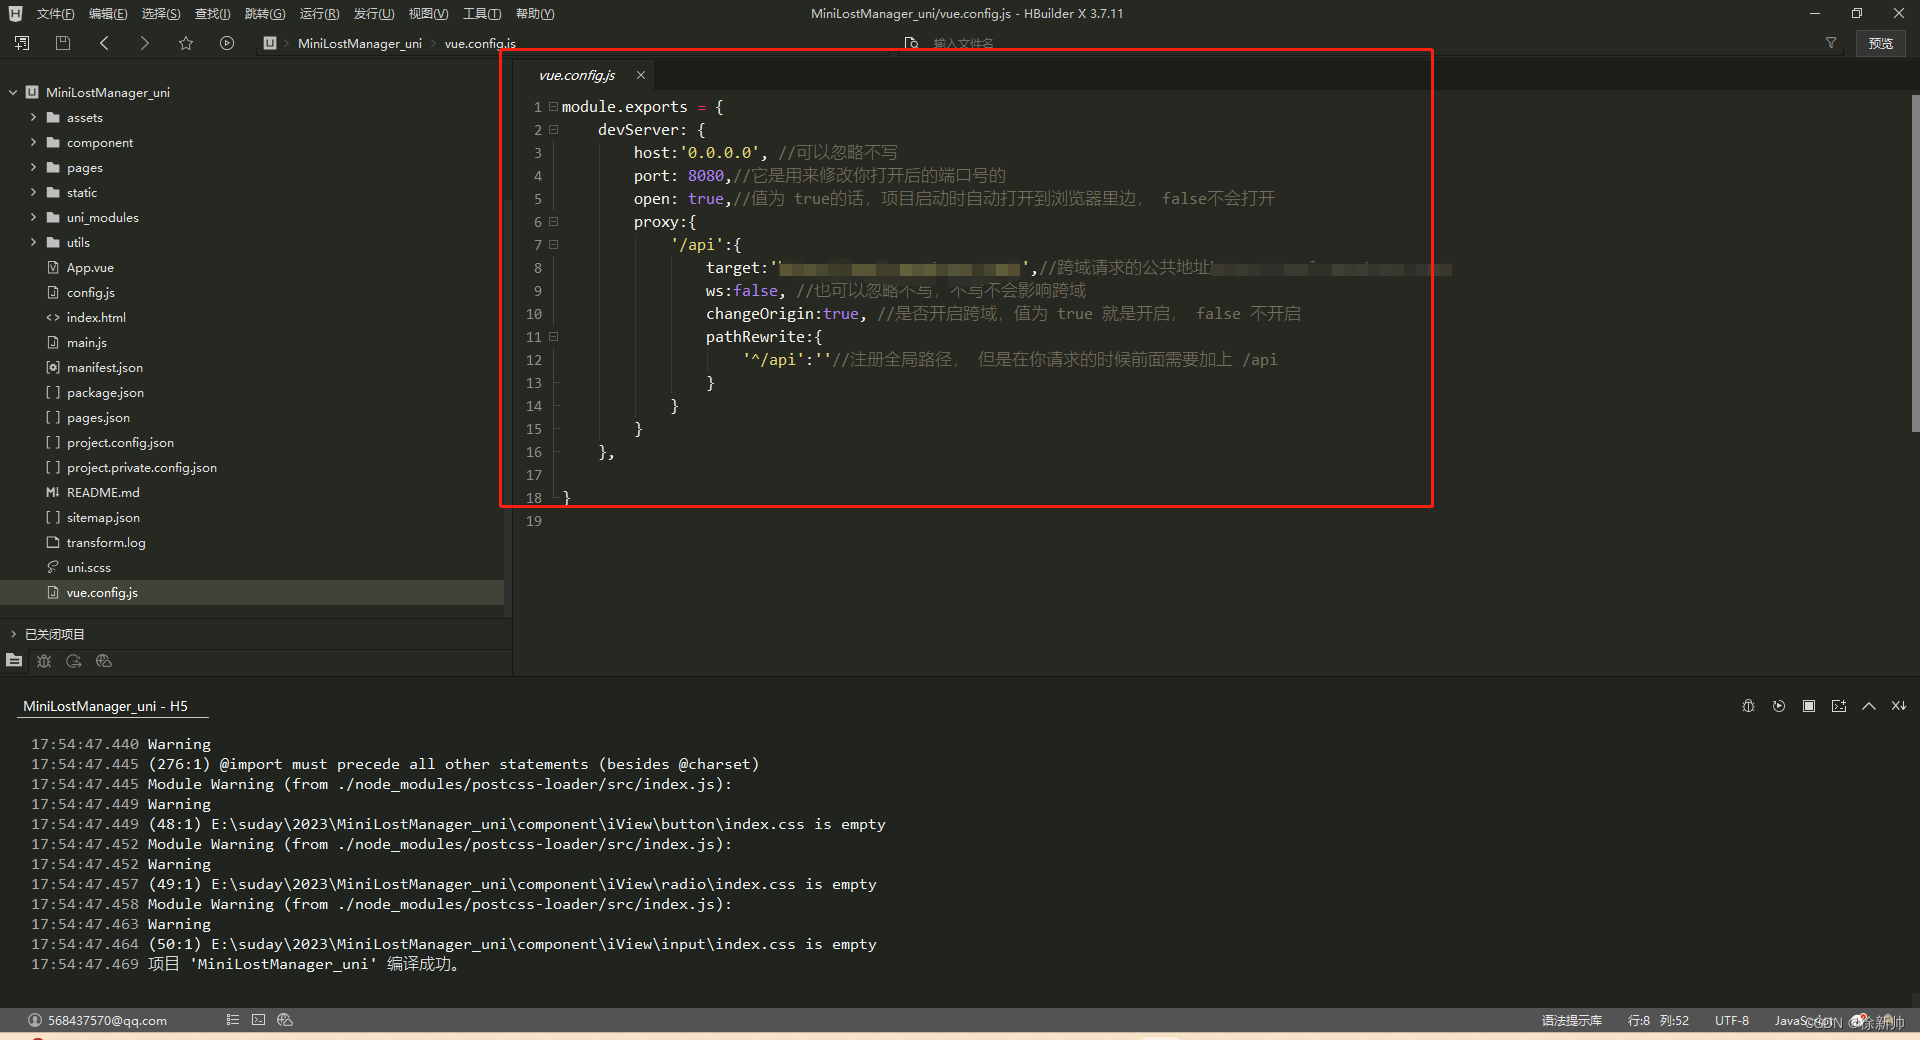The width and height of the screenshot is (1920, 1040).
Task: Click the 语法提示库 status bar entry
Action: [x=1572, y=1020]
